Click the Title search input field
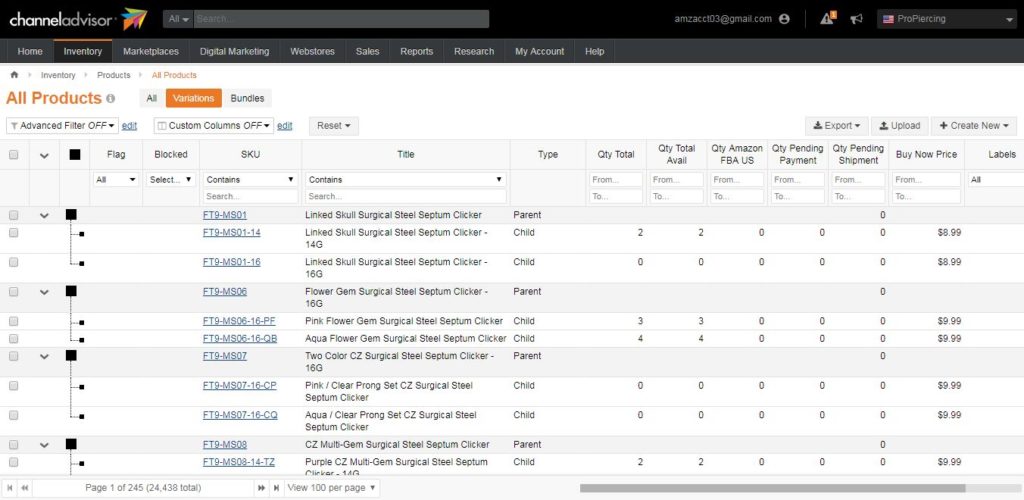Image resolution: width=1024 pixels, height=500 pixels. pos(405,197)
